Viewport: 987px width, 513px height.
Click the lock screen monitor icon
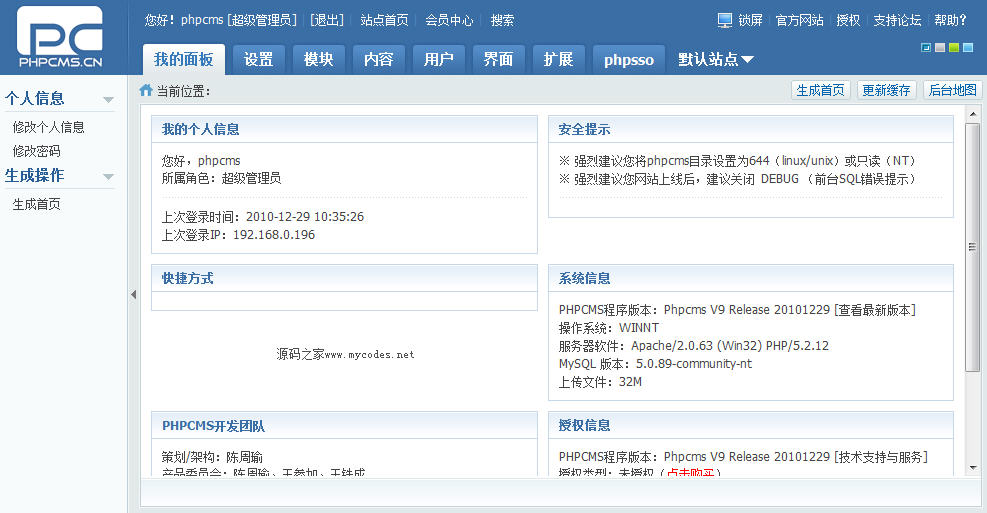pos(725,20)
